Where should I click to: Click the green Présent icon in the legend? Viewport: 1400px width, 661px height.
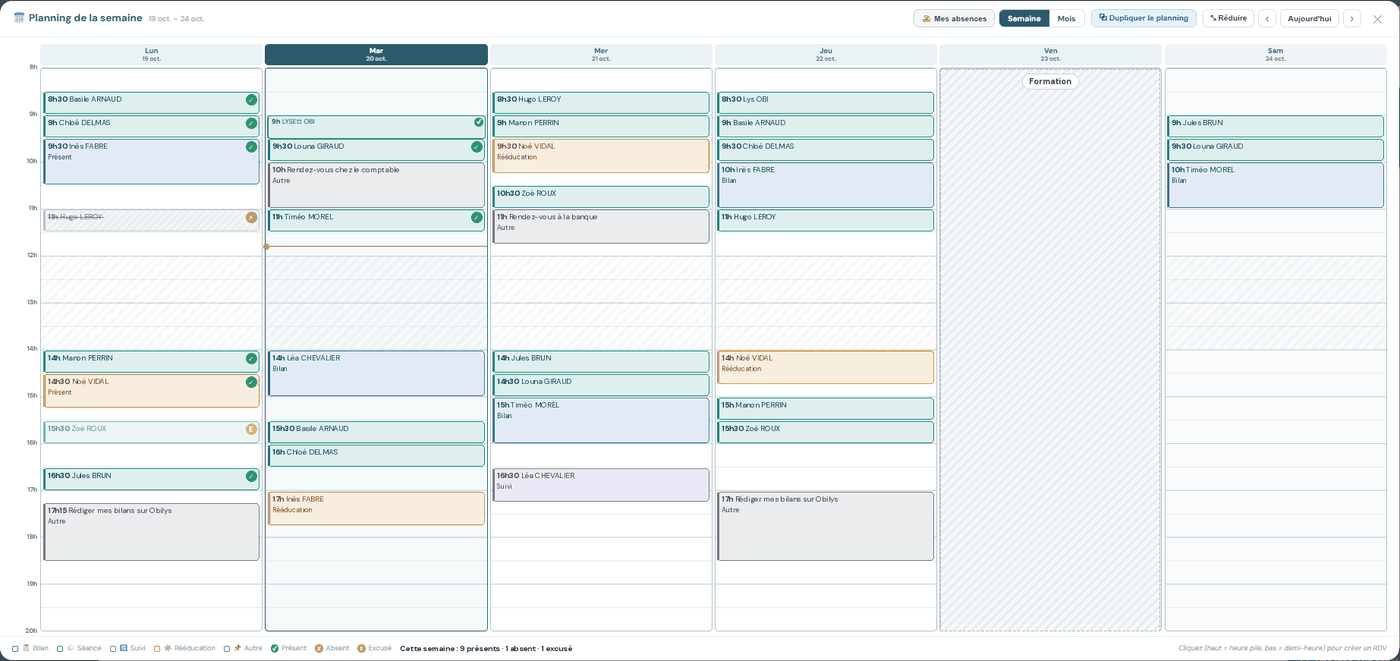pos(275,648)
